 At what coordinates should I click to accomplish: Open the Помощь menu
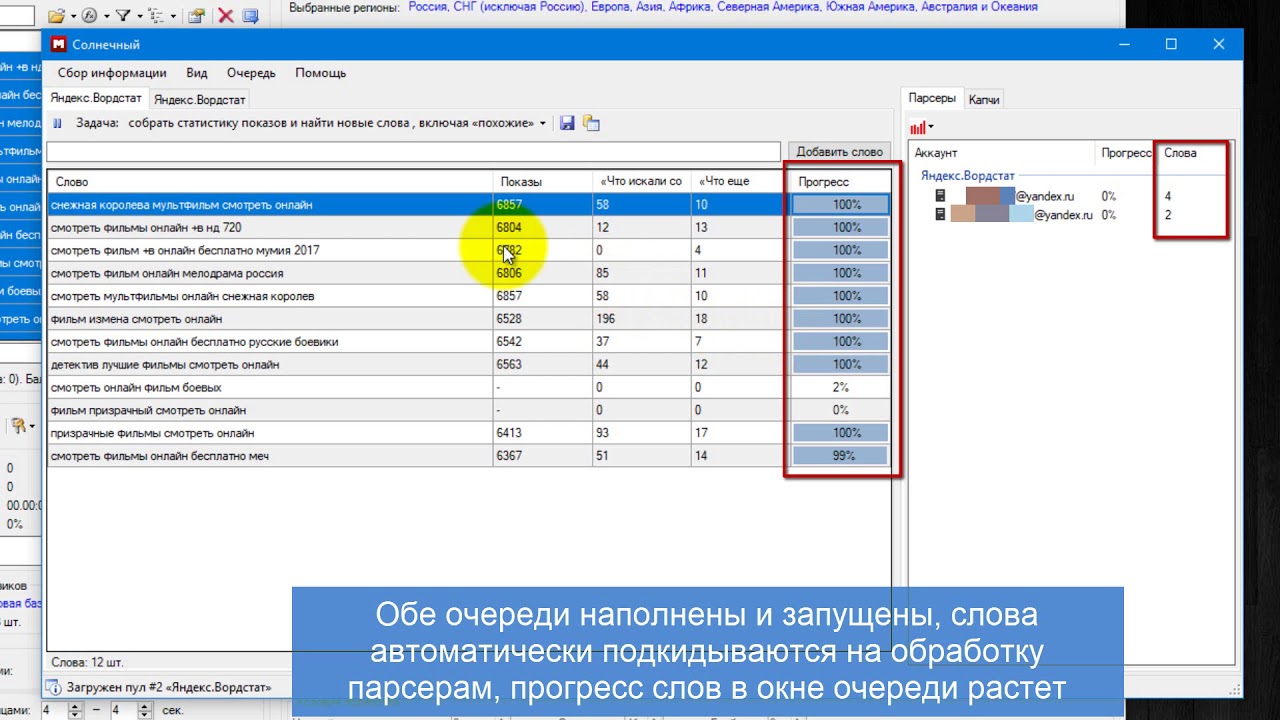click(320, 73)
